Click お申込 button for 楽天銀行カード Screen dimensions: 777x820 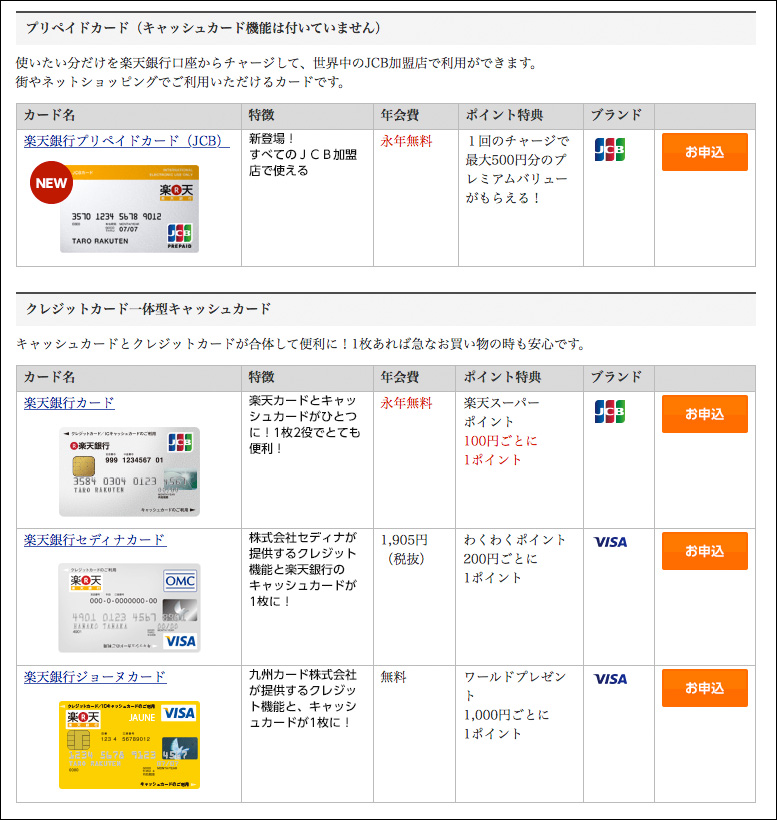coord(704,414)
